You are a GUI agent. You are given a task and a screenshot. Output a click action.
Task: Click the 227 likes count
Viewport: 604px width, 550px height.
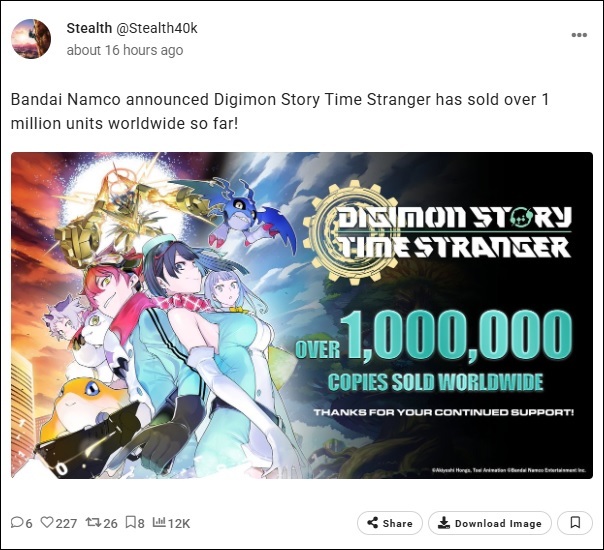[x=66, y=523]
